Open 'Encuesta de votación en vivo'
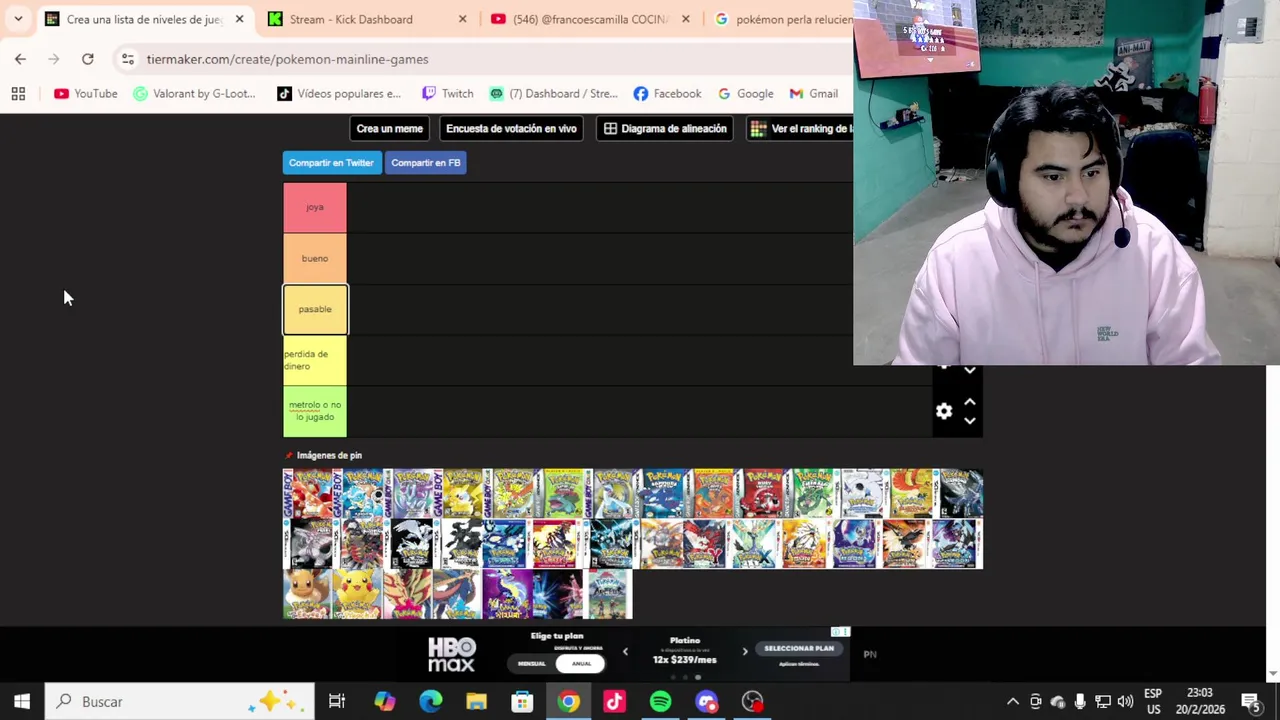 [x=511, y=129]
